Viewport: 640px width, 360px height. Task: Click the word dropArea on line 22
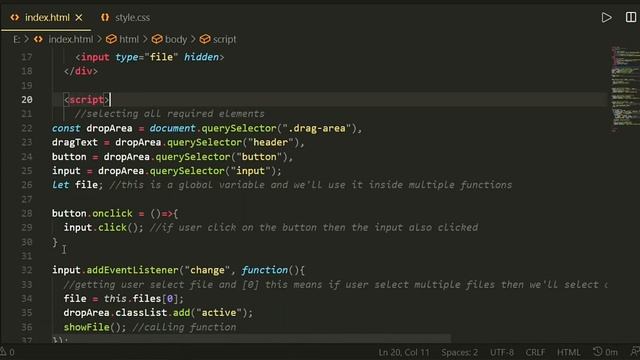click(109, 128)
